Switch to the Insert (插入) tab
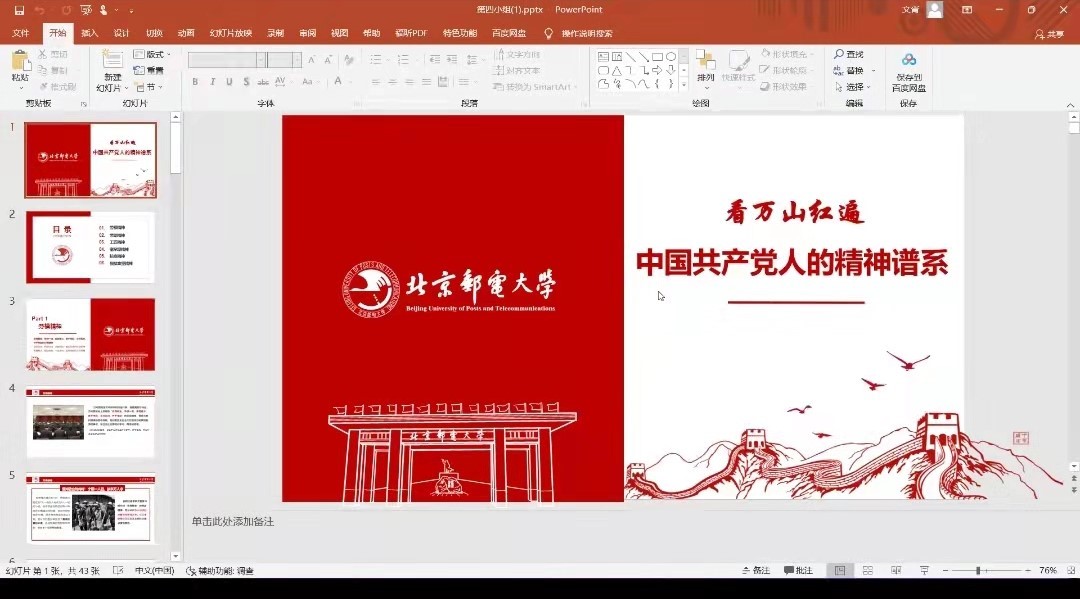The height and width of the screenshot is (599, 1080). coord(90,33)
